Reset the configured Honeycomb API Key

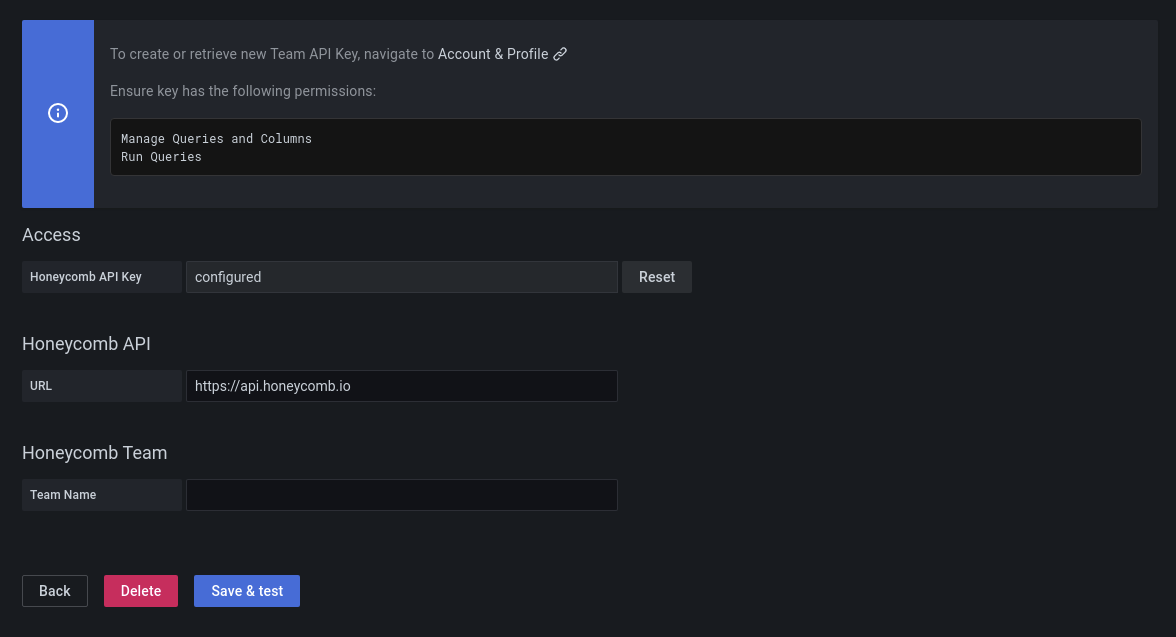point(656,276)
